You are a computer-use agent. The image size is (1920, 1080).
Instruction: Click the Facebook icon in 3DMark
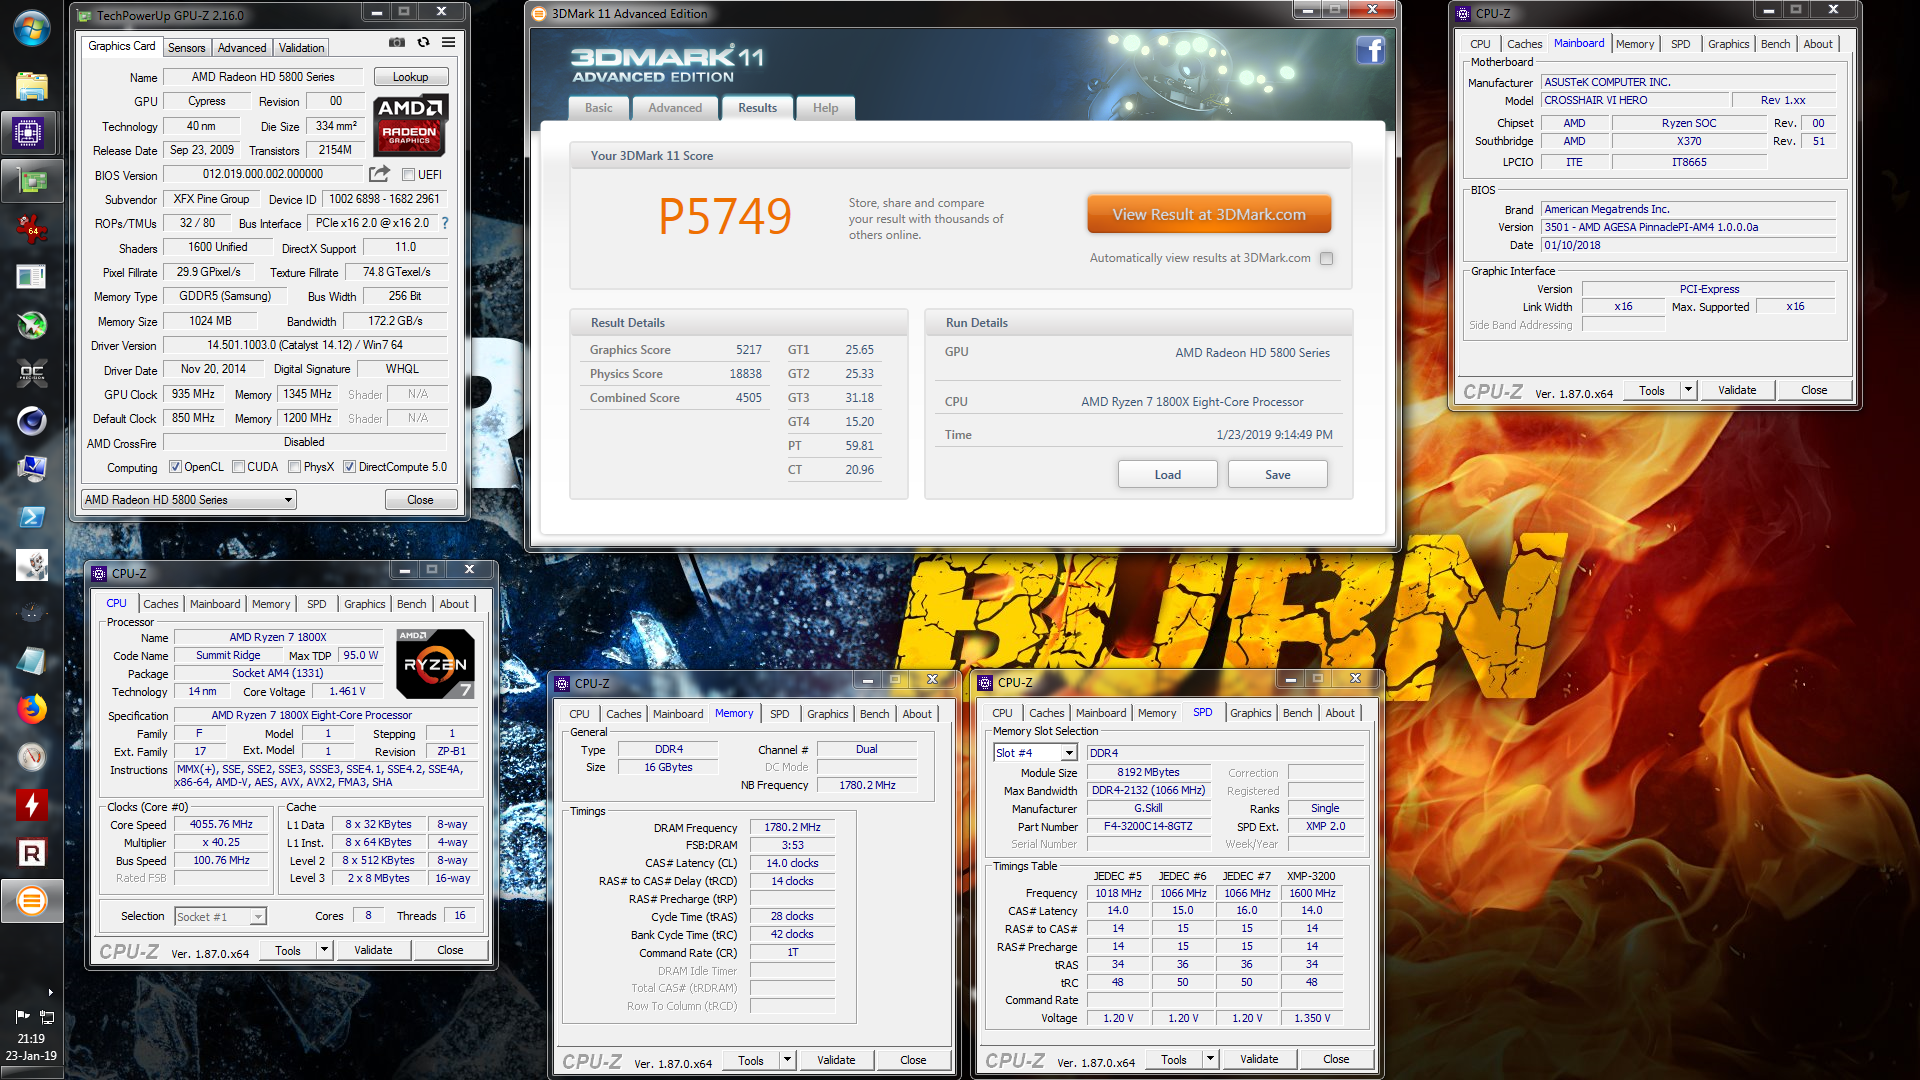(1370, 50)
